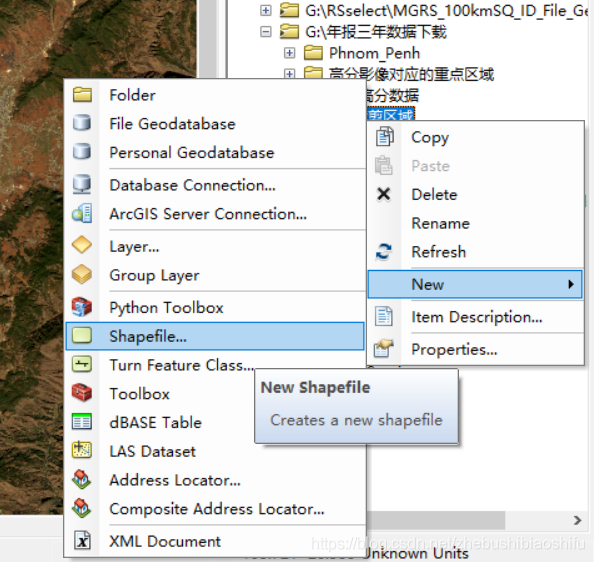Open the New submenu arrow
The image size is (594, 562).
click(571, 284)
